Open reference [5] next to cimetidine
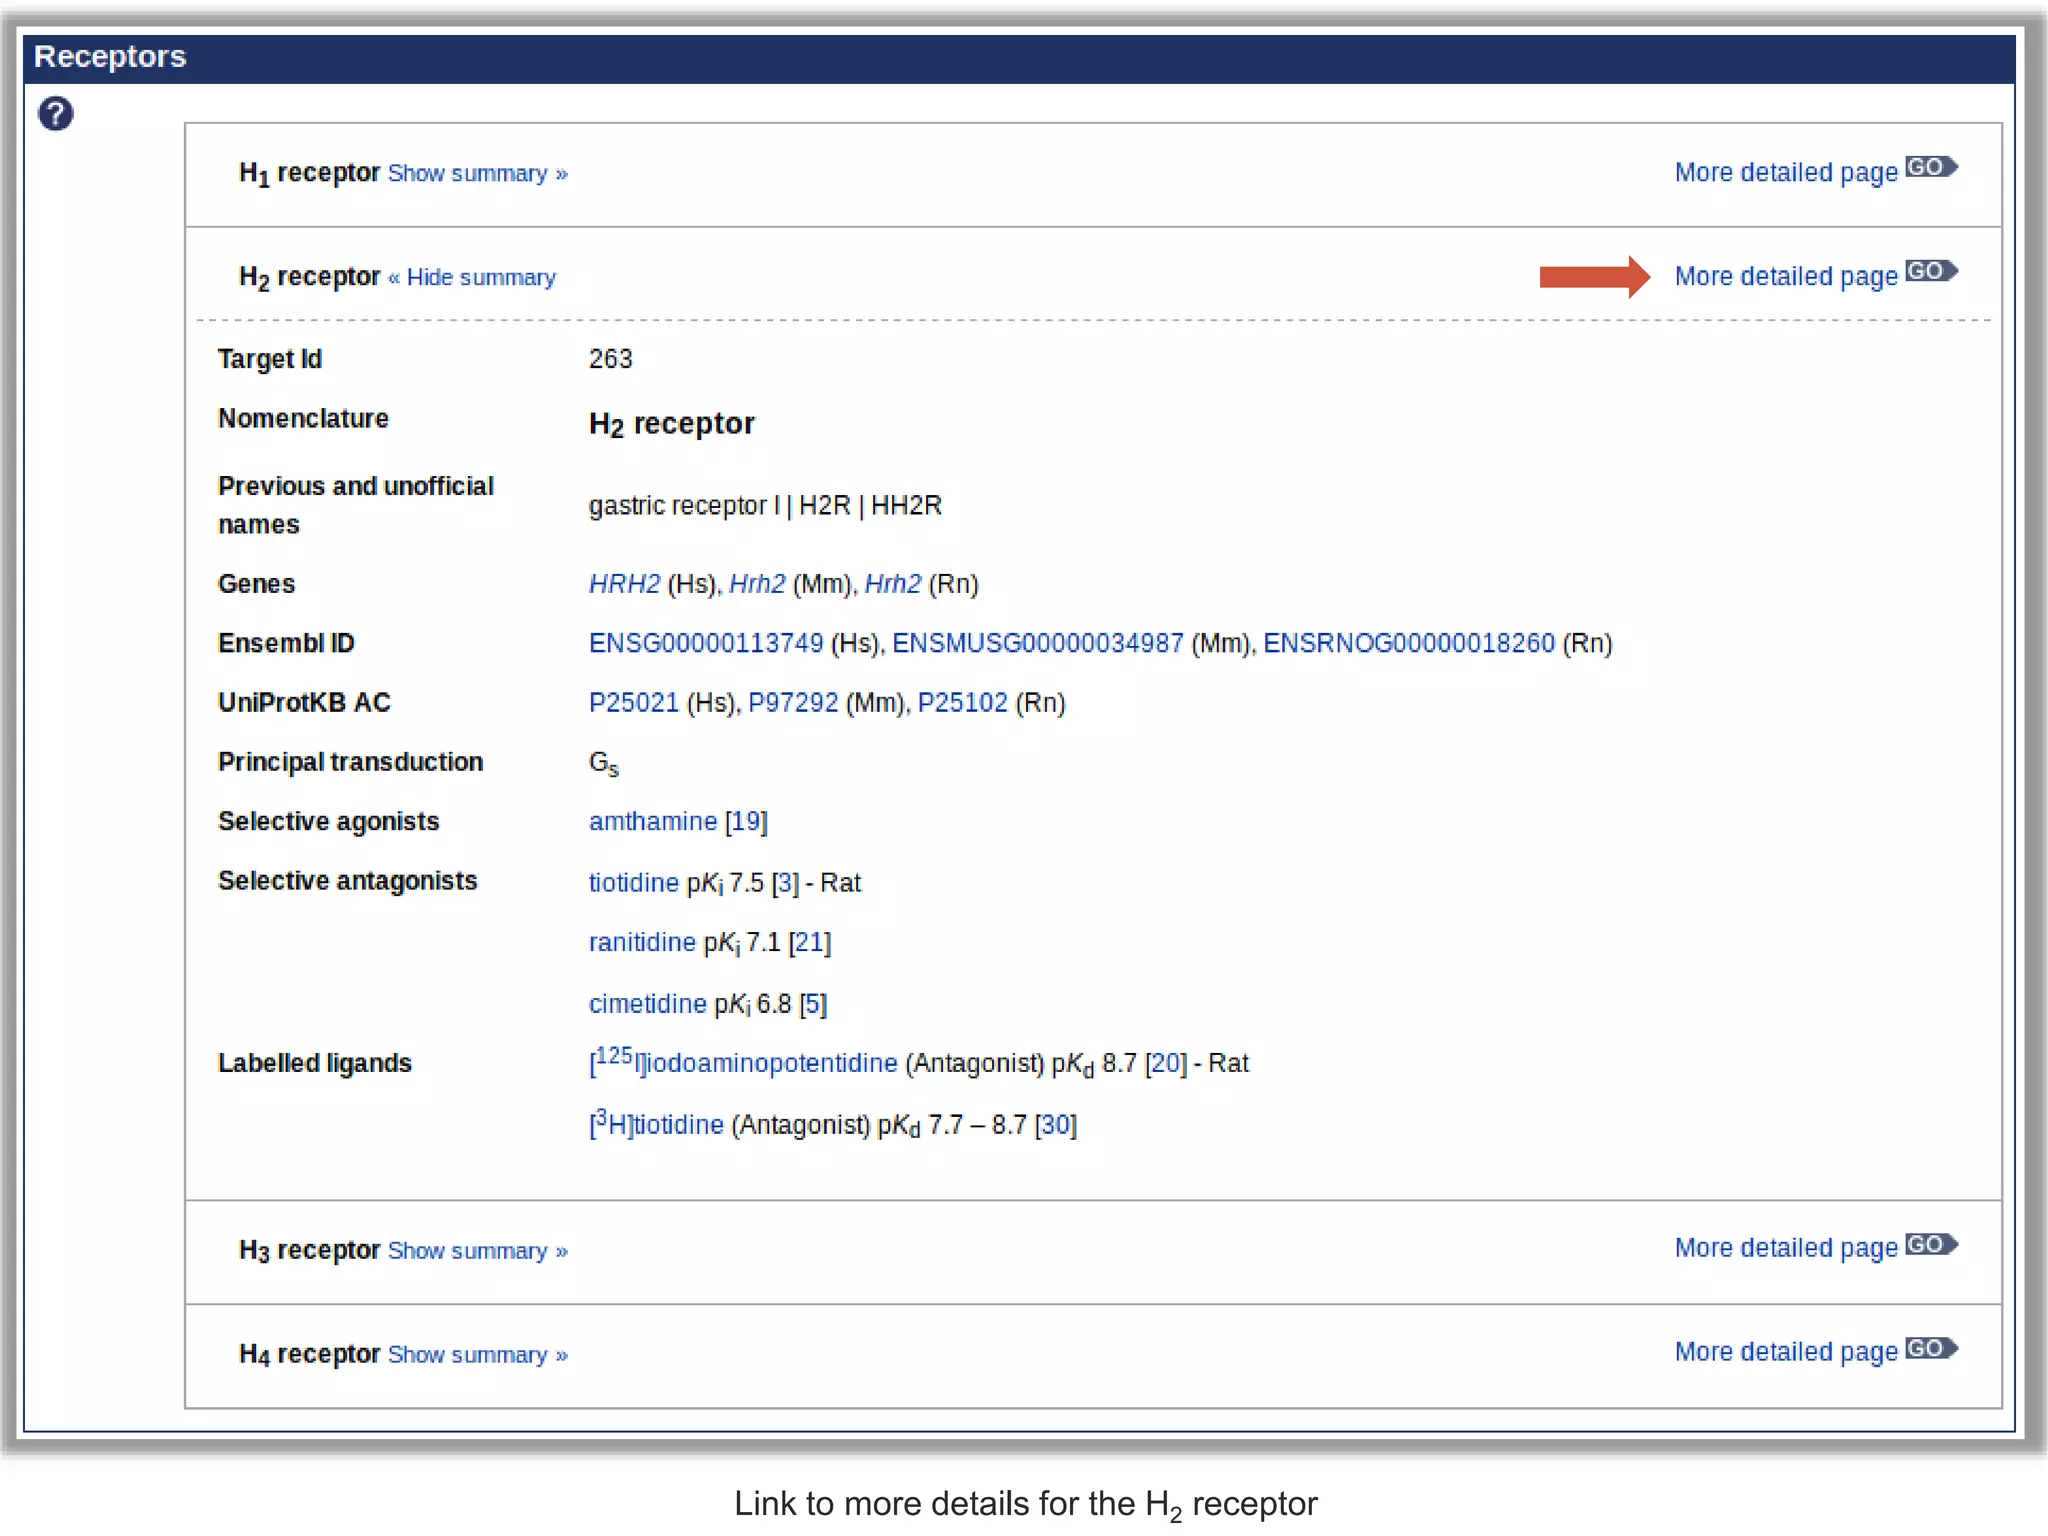This screenshot has width=2048, height=1536. click(813, 1004)
